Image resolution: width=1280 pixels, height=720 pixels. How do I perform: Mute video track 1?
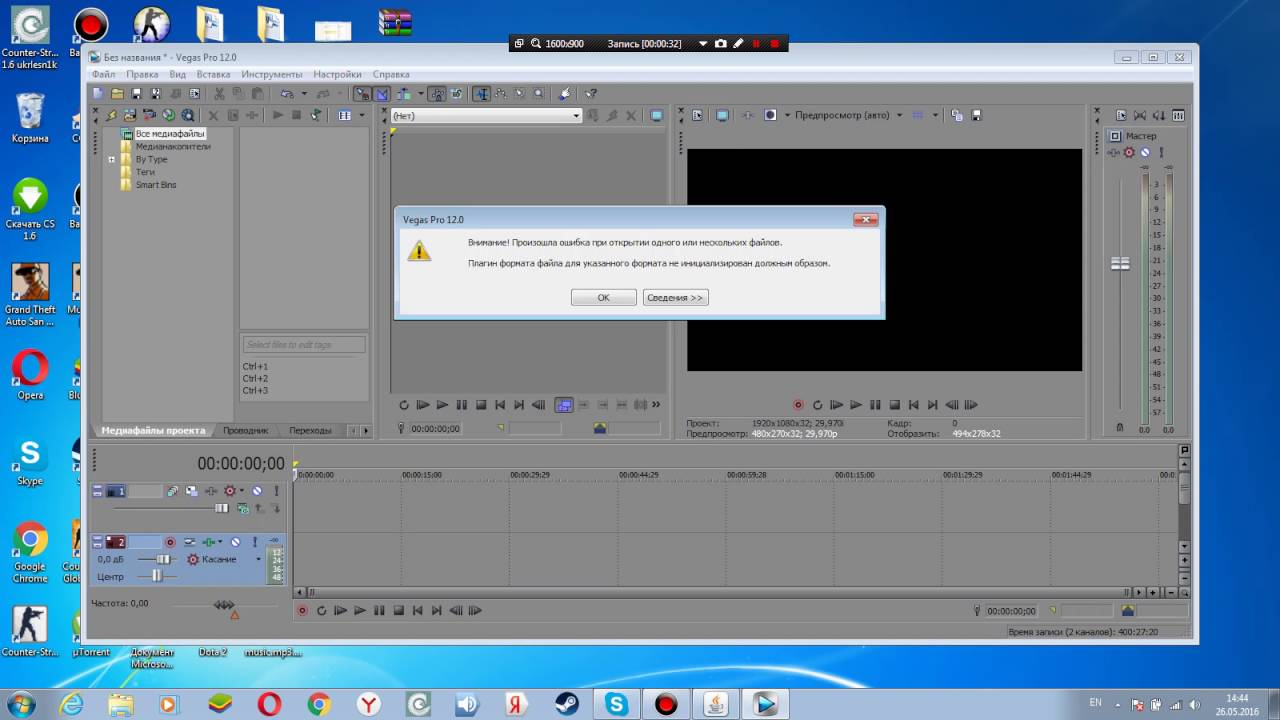257,491
